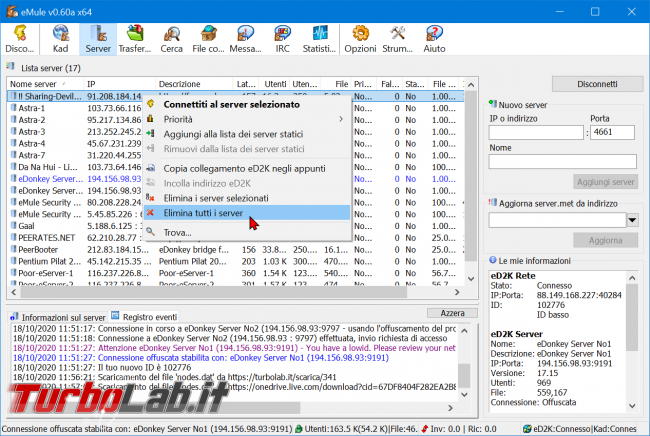Click the Poor-eServer-1 row icon
Image resolution: width=650 pixels, height=436 pixels.
[x=14, y=273]
